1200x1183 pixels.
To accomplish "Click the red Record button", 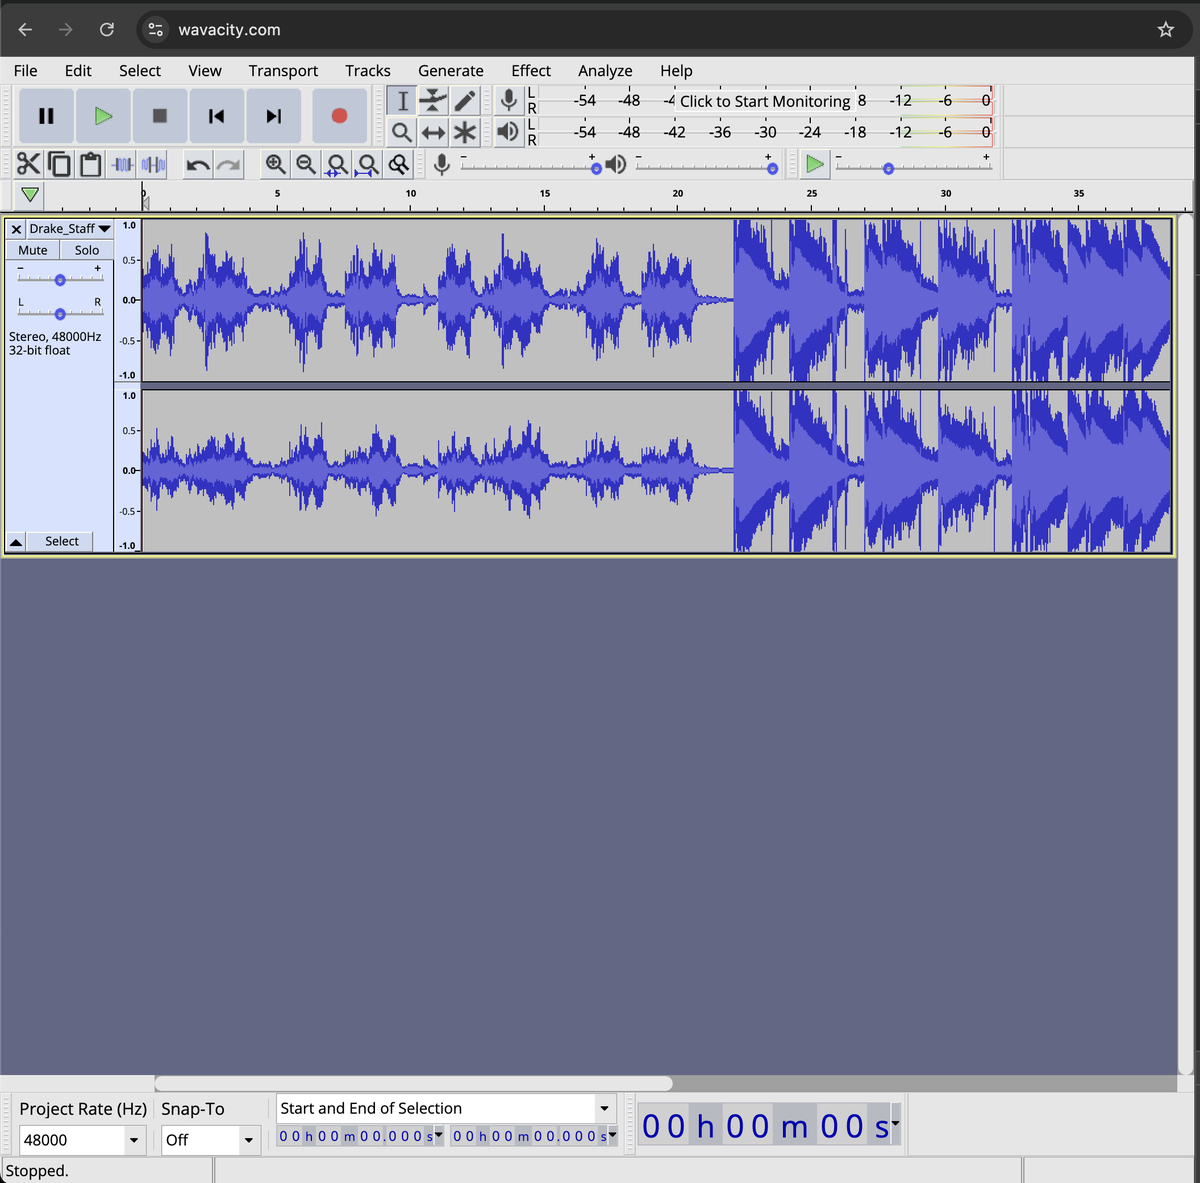I will tap(339, 116).
